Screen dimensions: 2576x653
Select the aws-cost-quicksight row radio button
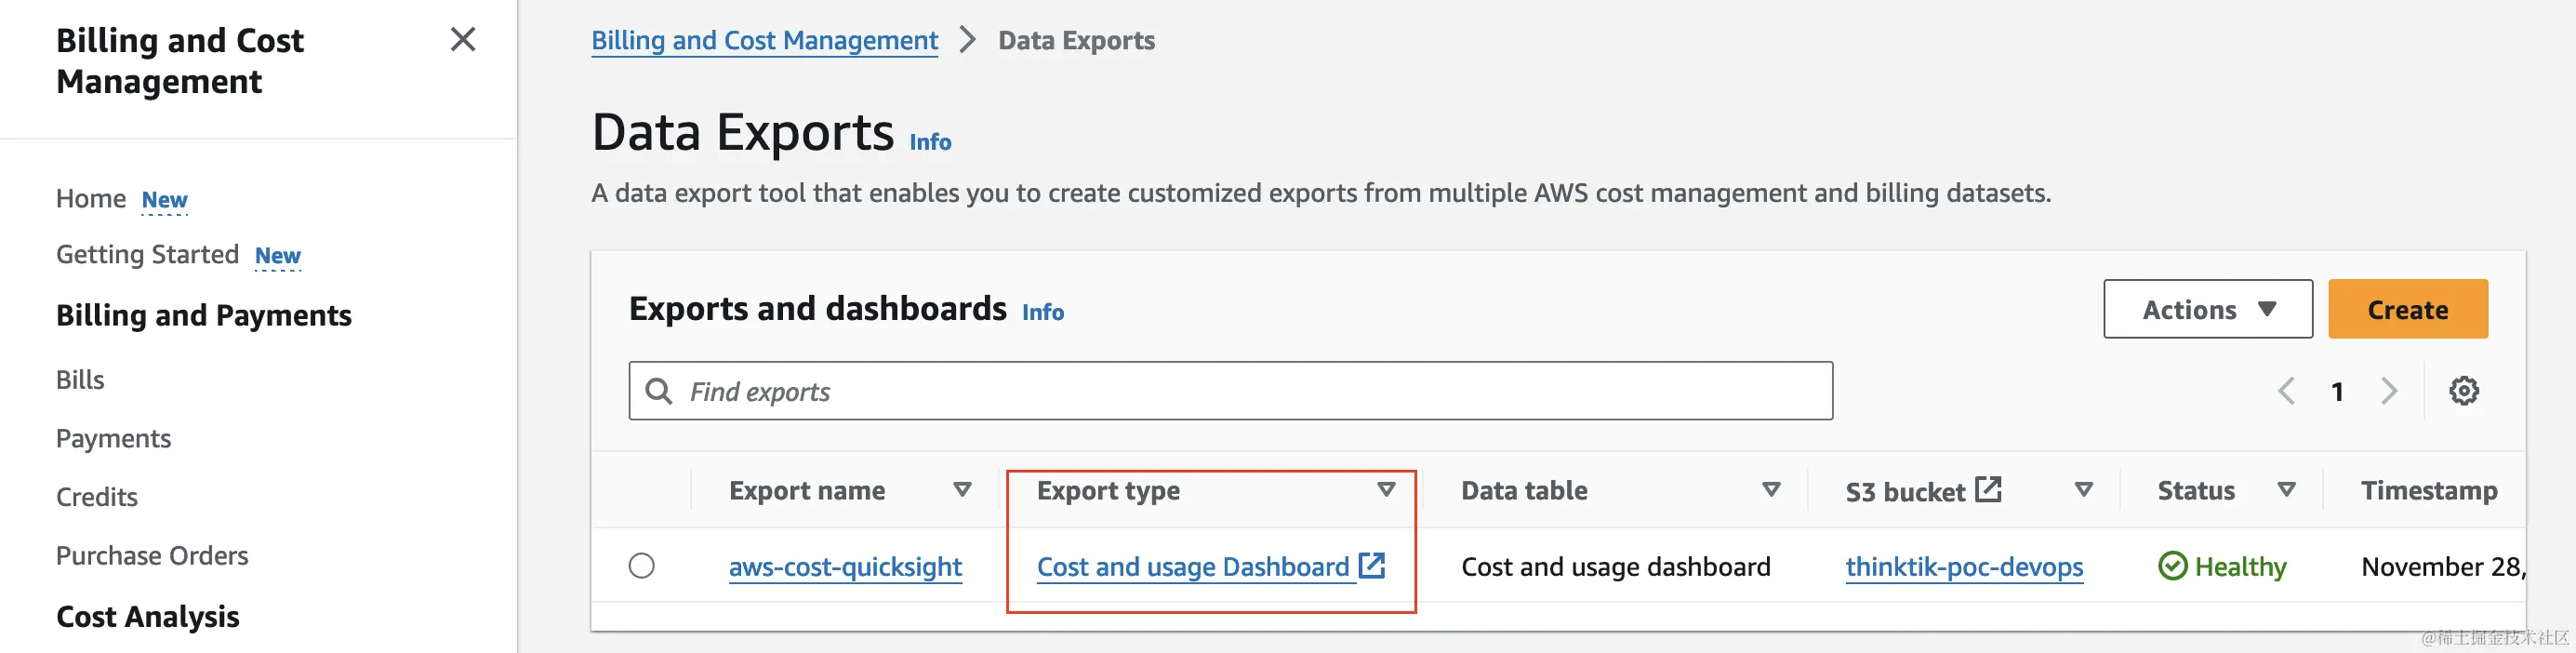[642, 566]
